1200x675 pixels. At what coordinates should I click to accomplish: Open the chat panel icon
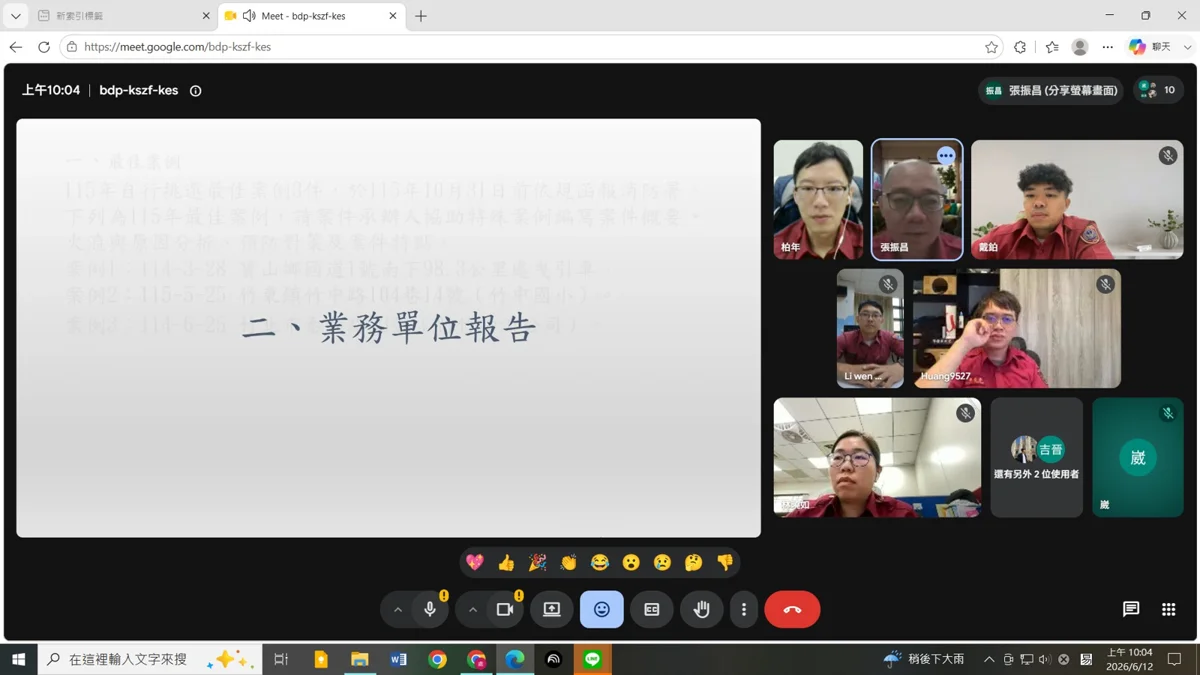1131,609
